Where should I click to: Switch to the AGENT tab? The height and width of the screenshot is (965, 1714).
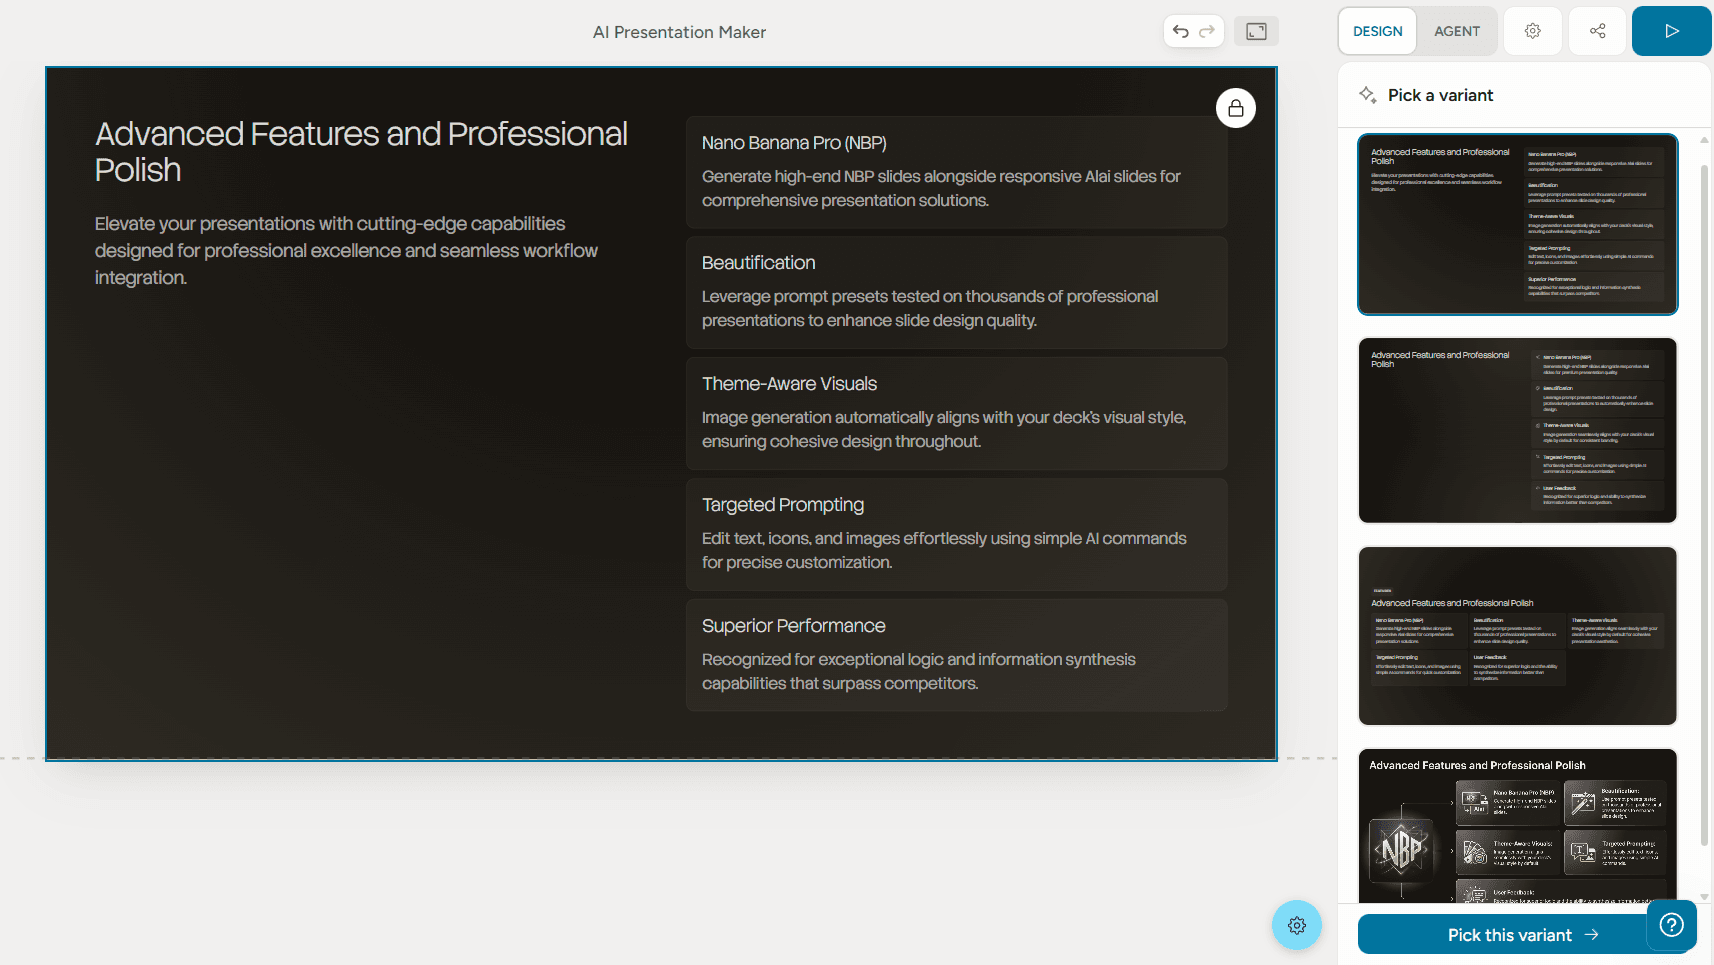[1456, 31]
